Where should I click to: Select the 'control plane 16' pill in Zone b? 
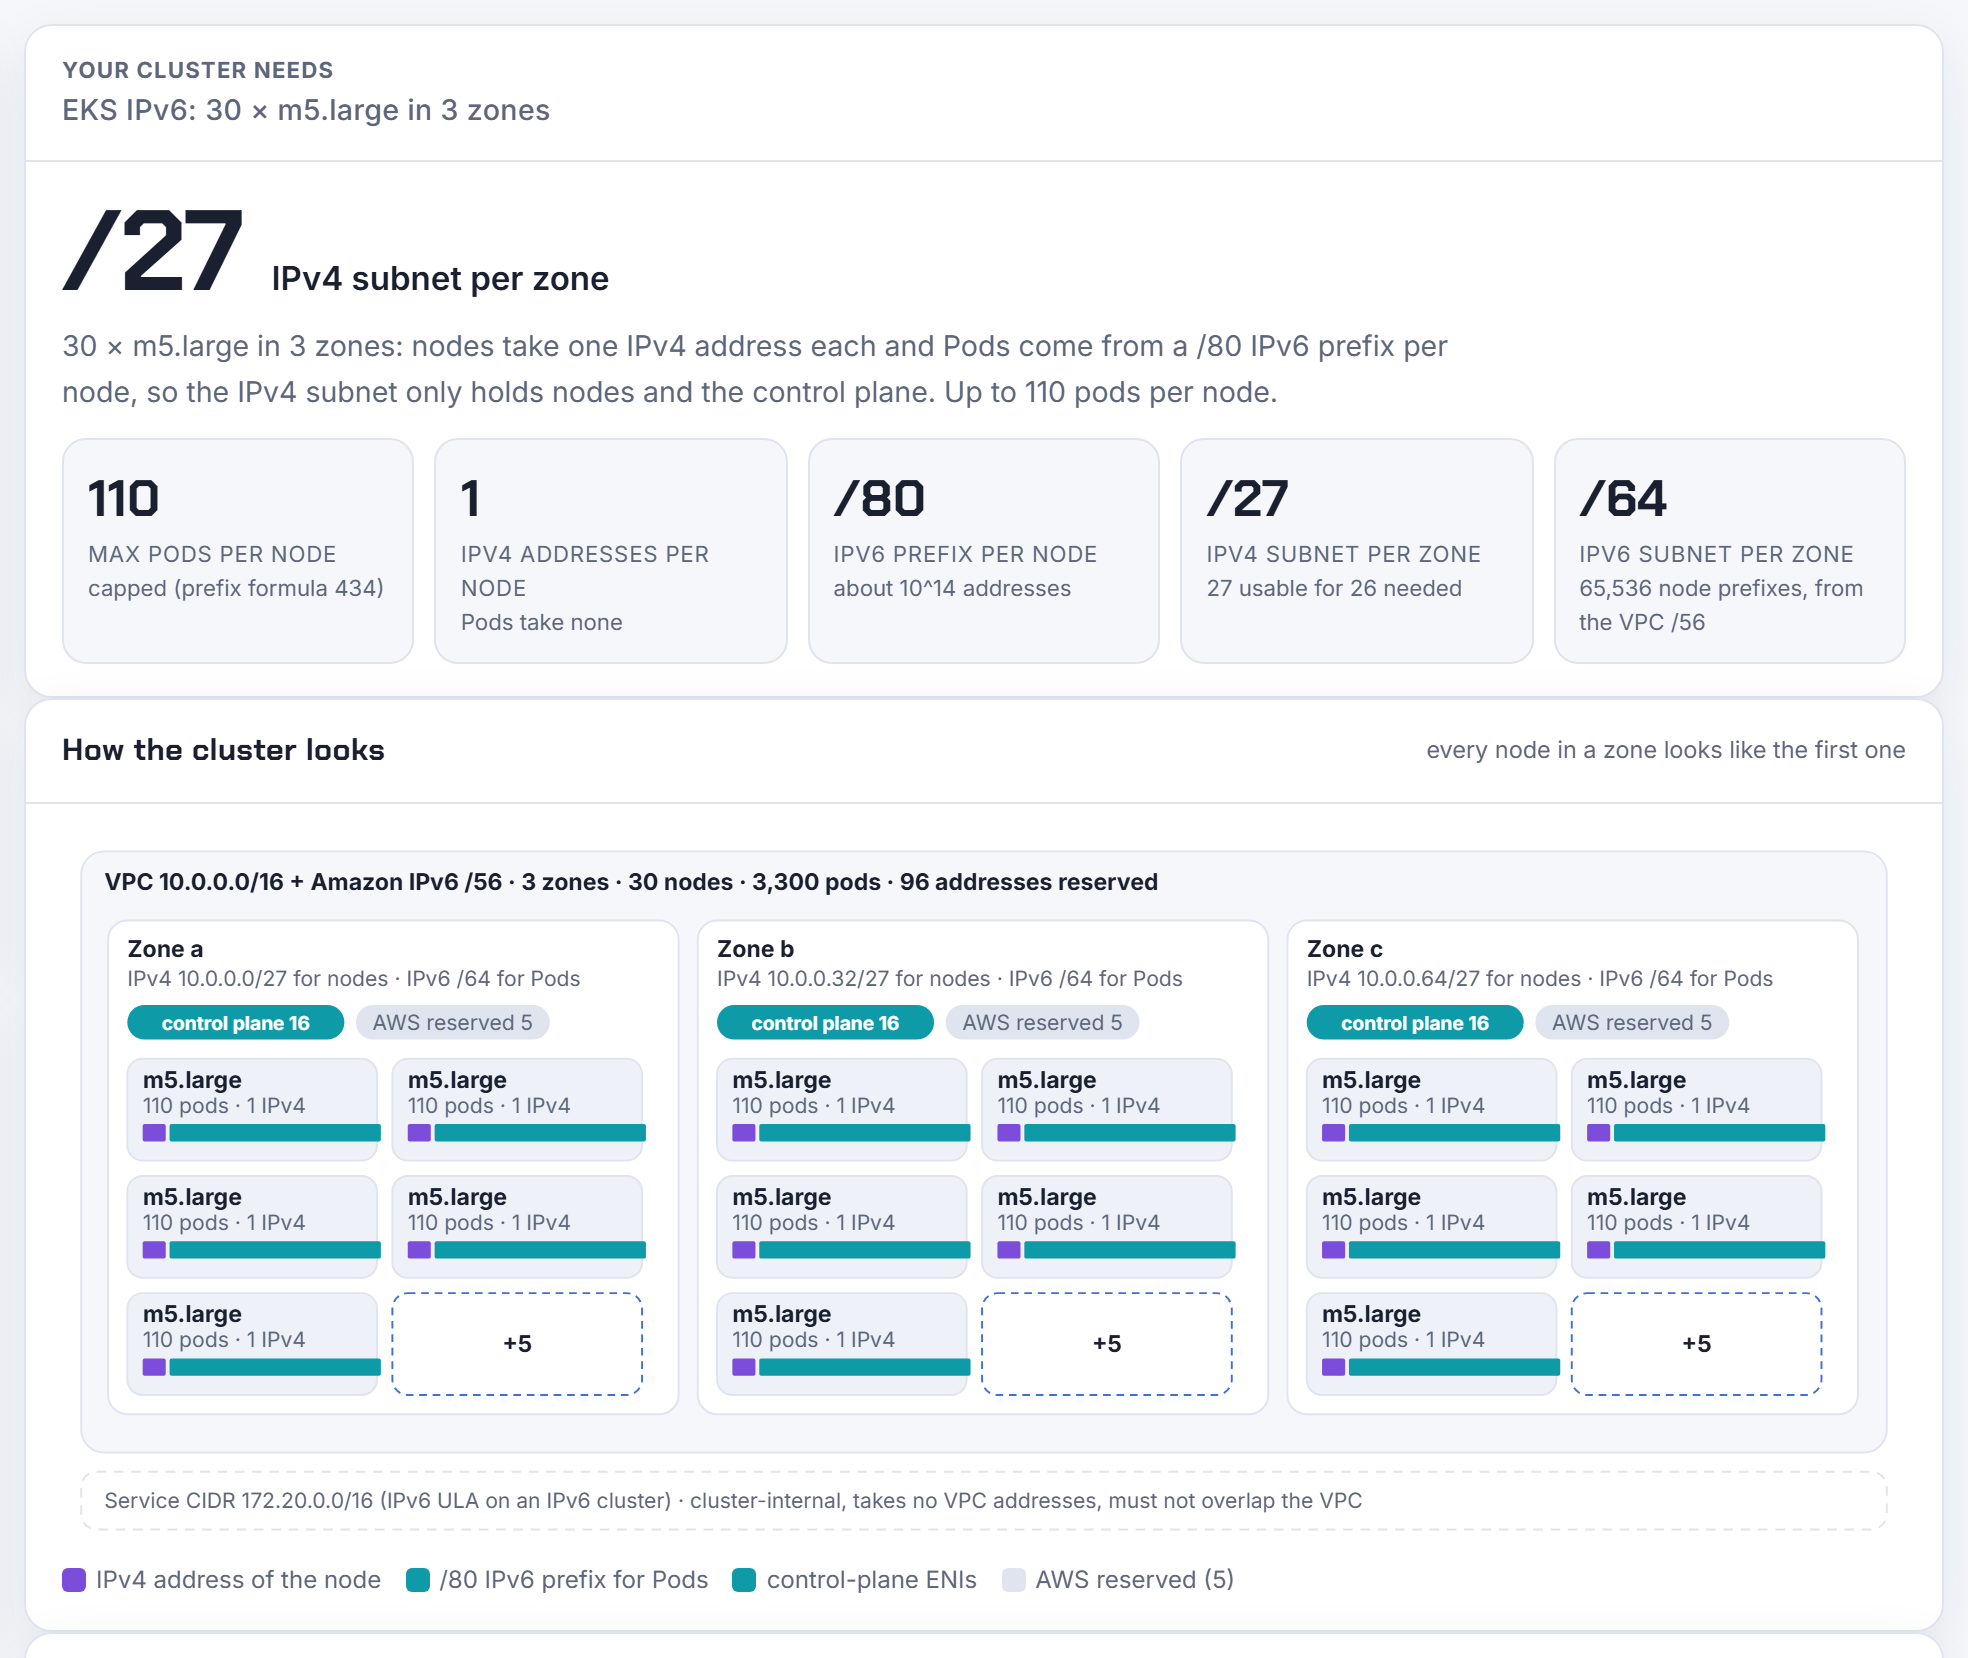(825, 1022)
